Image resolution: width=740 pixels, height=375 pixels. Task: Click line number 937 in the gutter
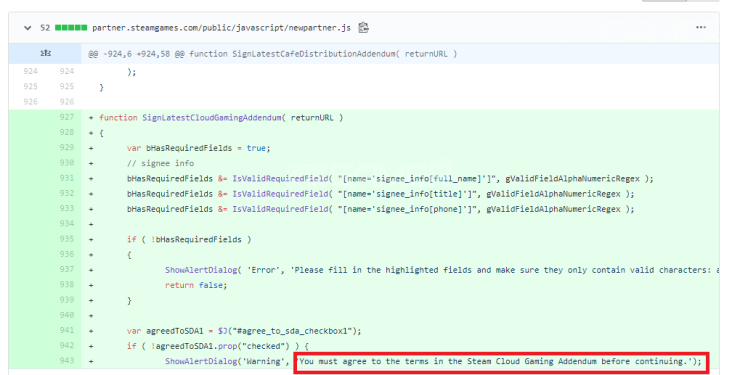point(67,269)
